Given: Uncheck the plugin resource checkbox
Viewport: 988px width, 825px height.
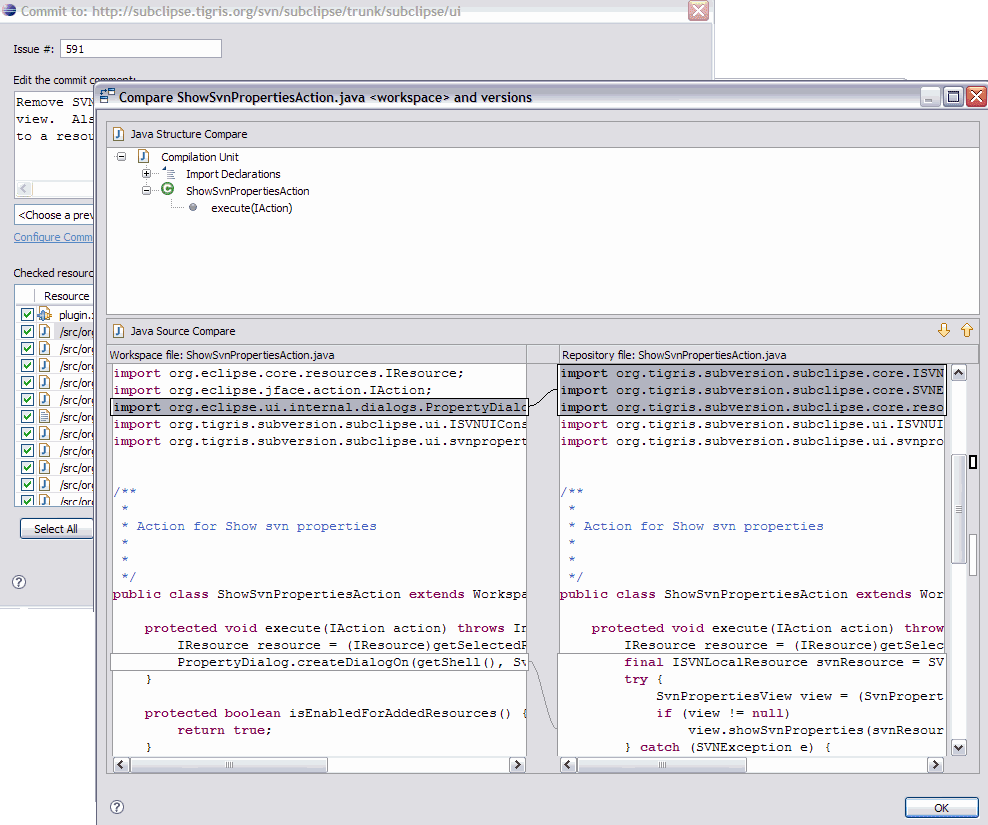Looking at the screenshot, I should pyautogui.click(x=27, y=314).
